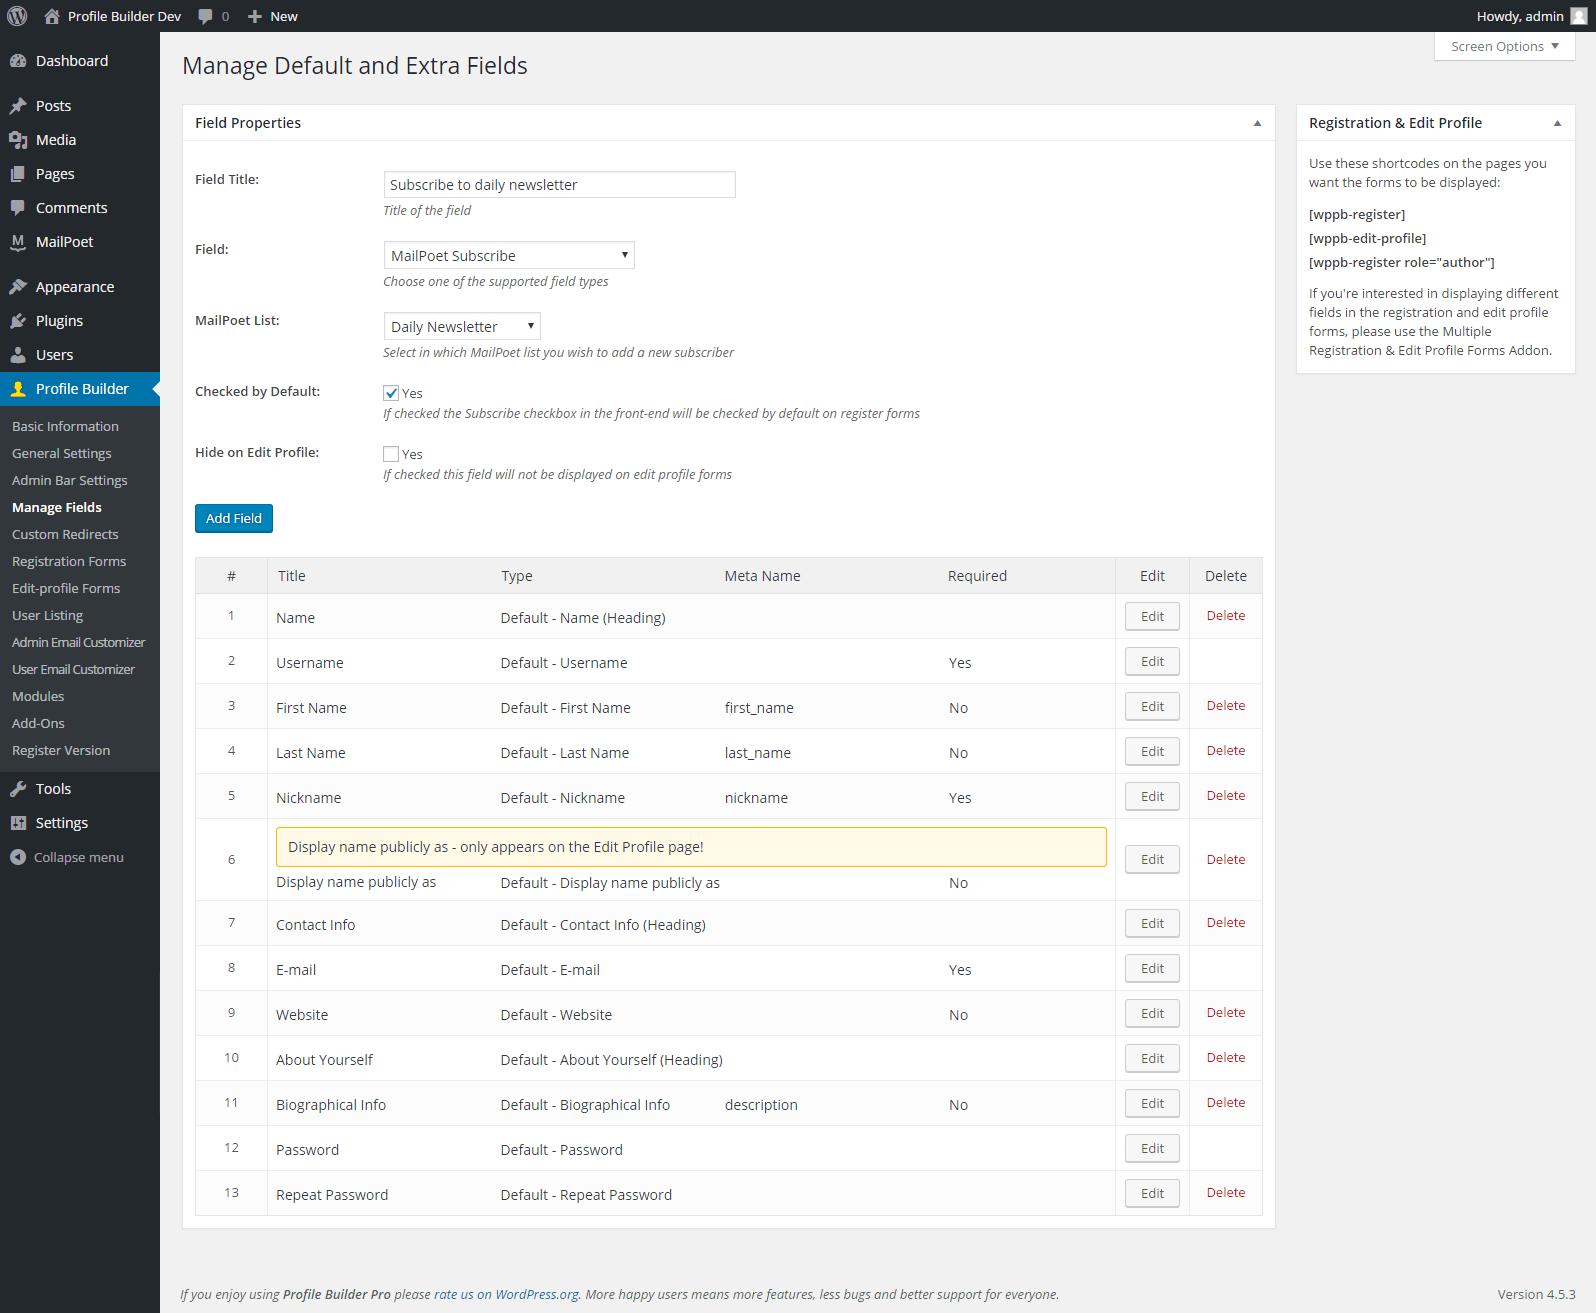
Task: Click the Appearance paintbrush icon
Action: (18, 287)
